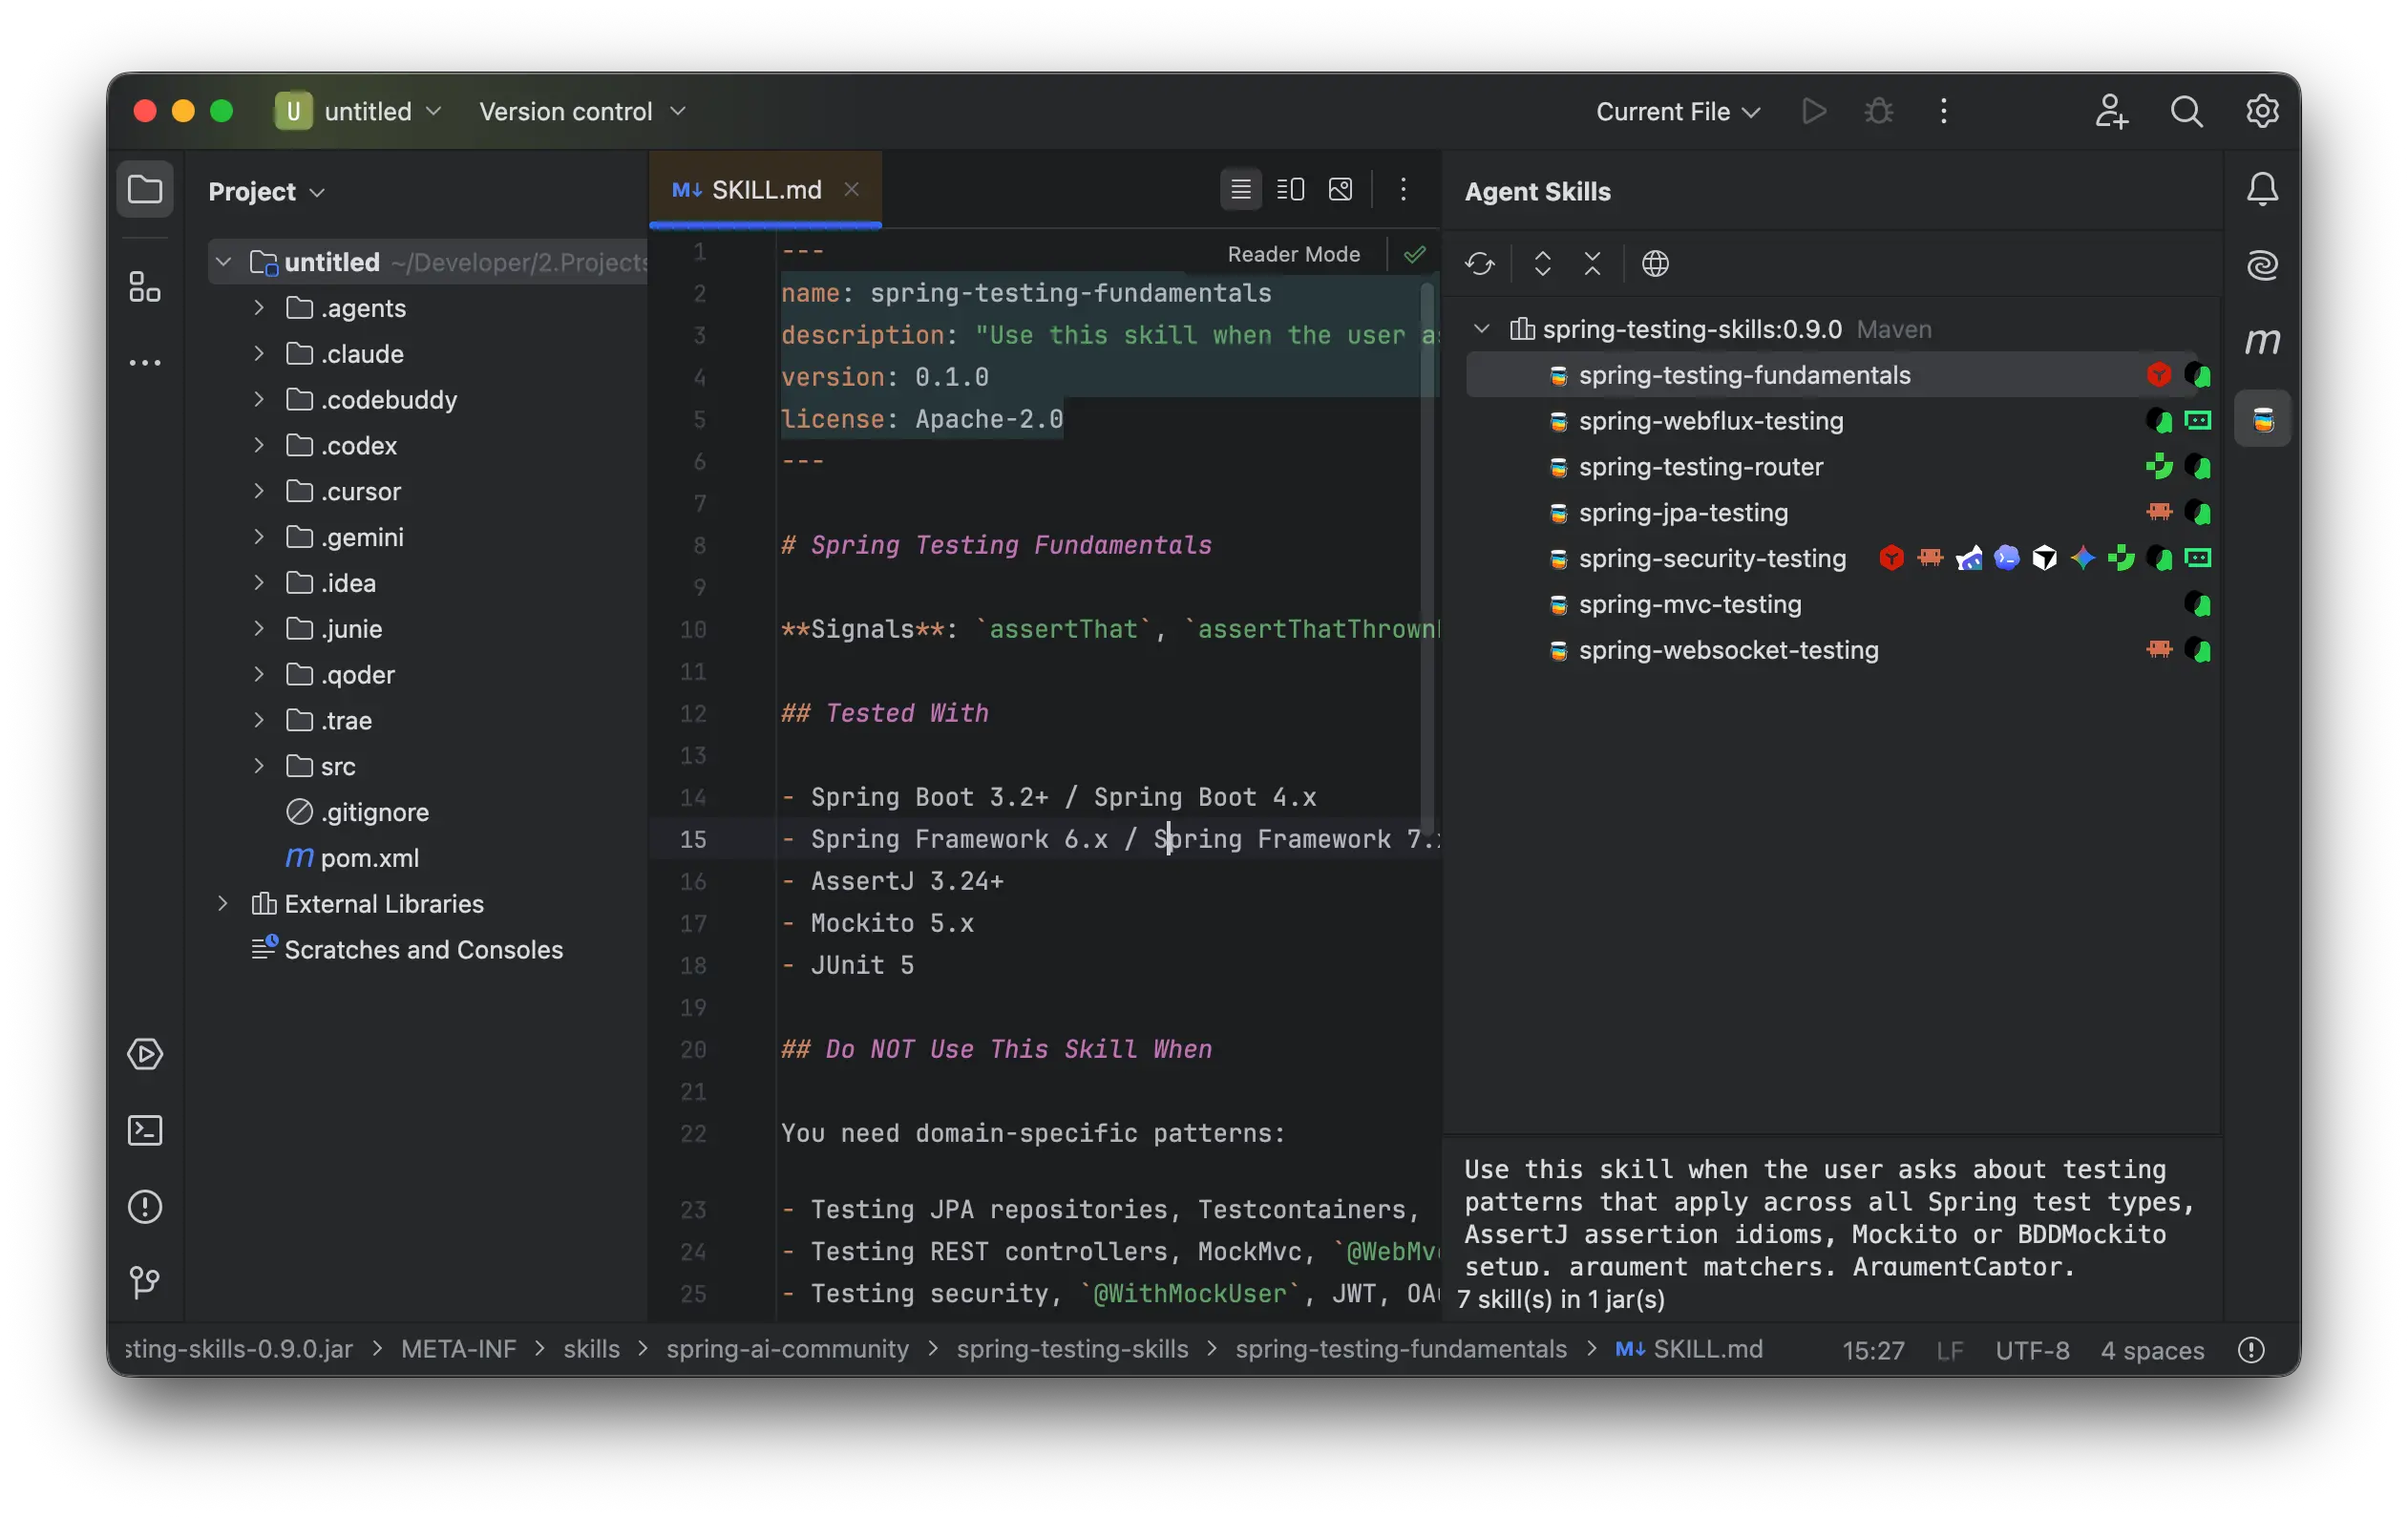The height and width of the screenshot is (1518, 2408).
Task: Open the Project view dropdown
Action: coord(266,191)
